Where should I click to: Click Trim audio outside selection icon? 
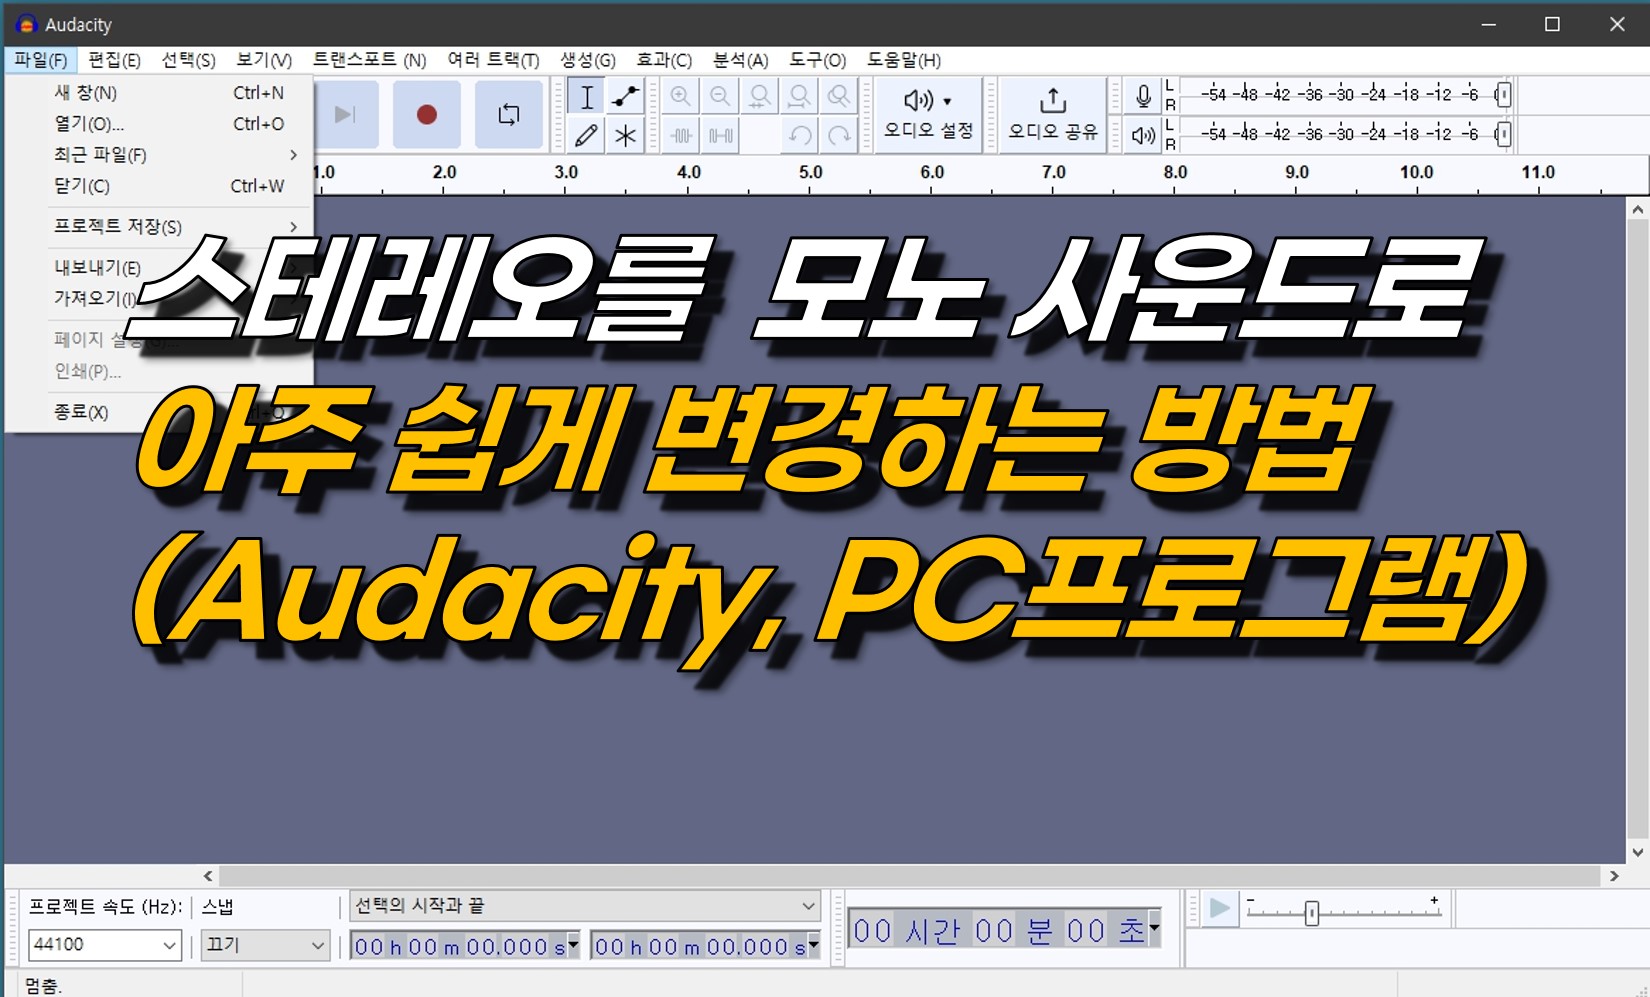(680, 135)
